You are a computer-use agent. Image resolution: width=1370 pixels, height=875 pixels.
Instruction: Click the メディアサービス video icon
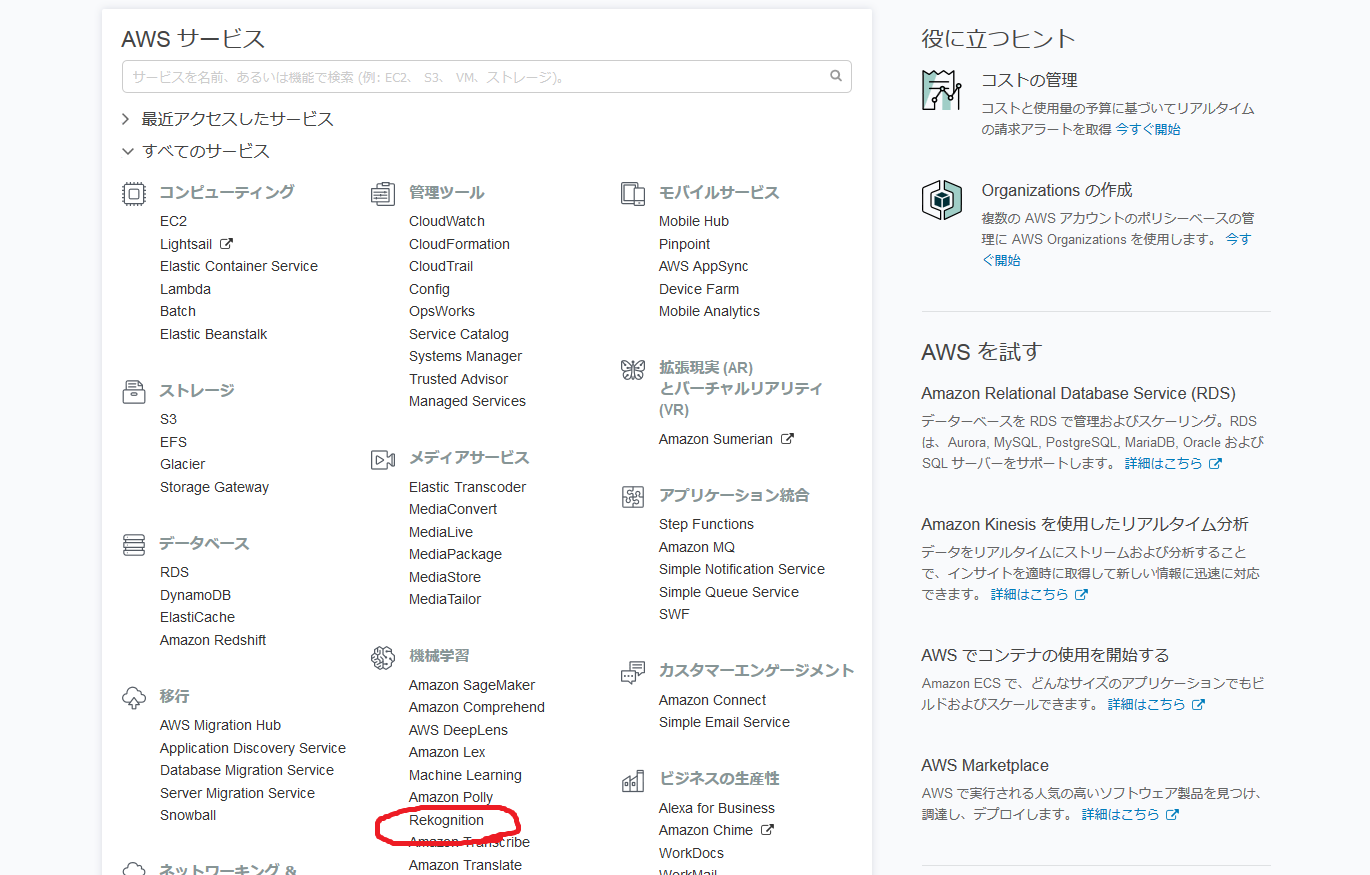[383, 459]
